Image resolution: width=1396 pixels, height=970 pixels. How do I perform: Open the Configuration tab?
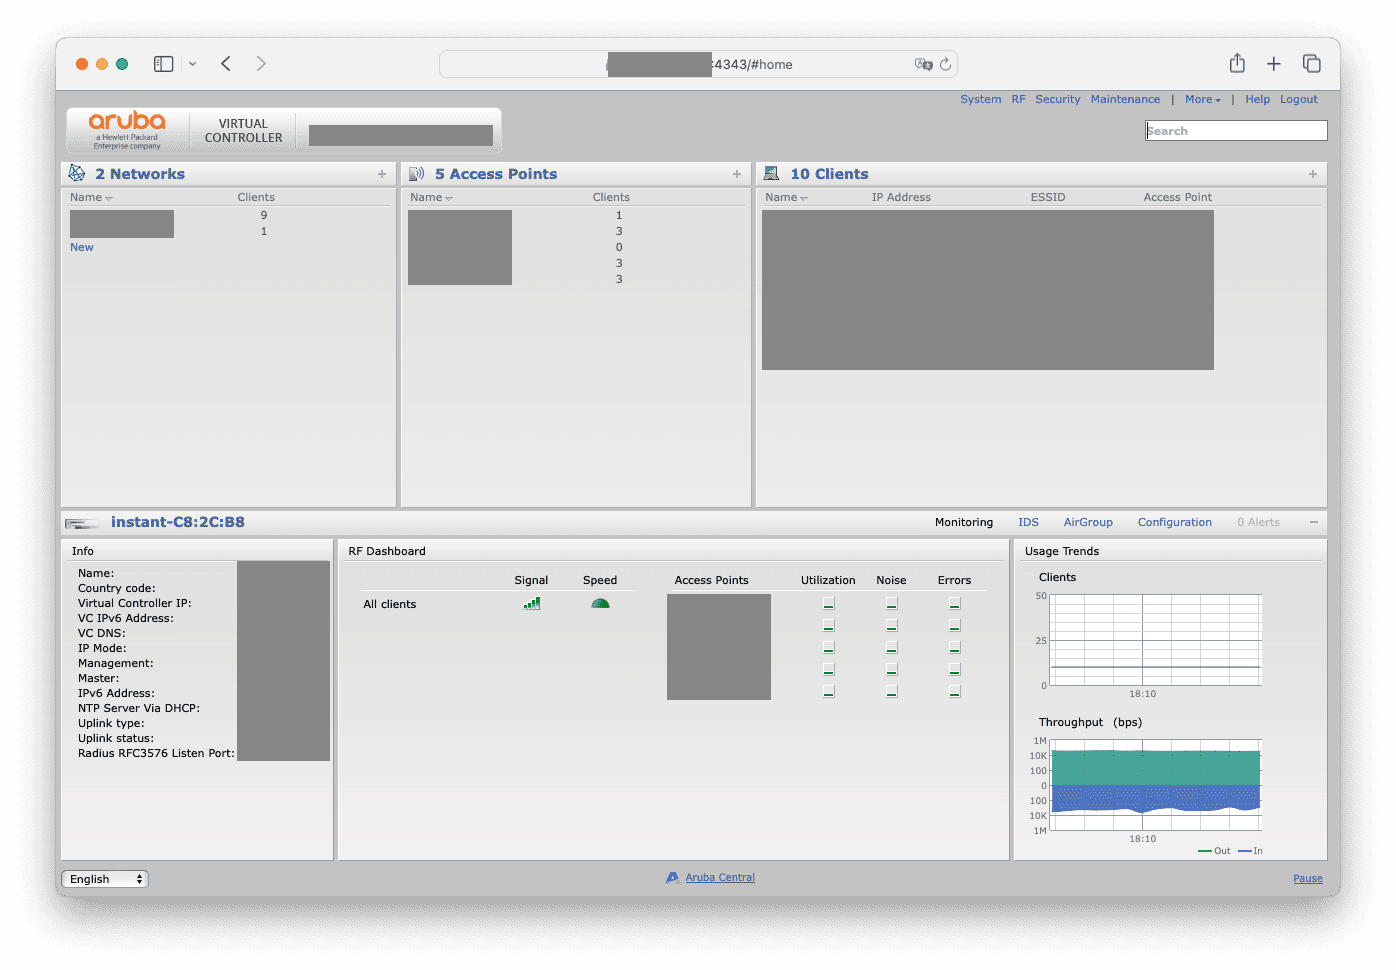click(x=1174, y=522)
